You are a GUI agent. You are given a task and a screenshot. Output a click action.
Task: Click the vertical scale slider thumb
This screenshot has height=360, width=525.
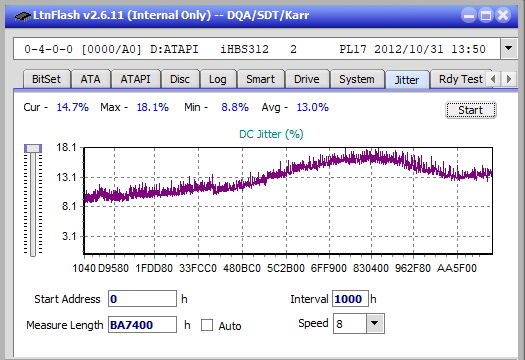point(33,148)
